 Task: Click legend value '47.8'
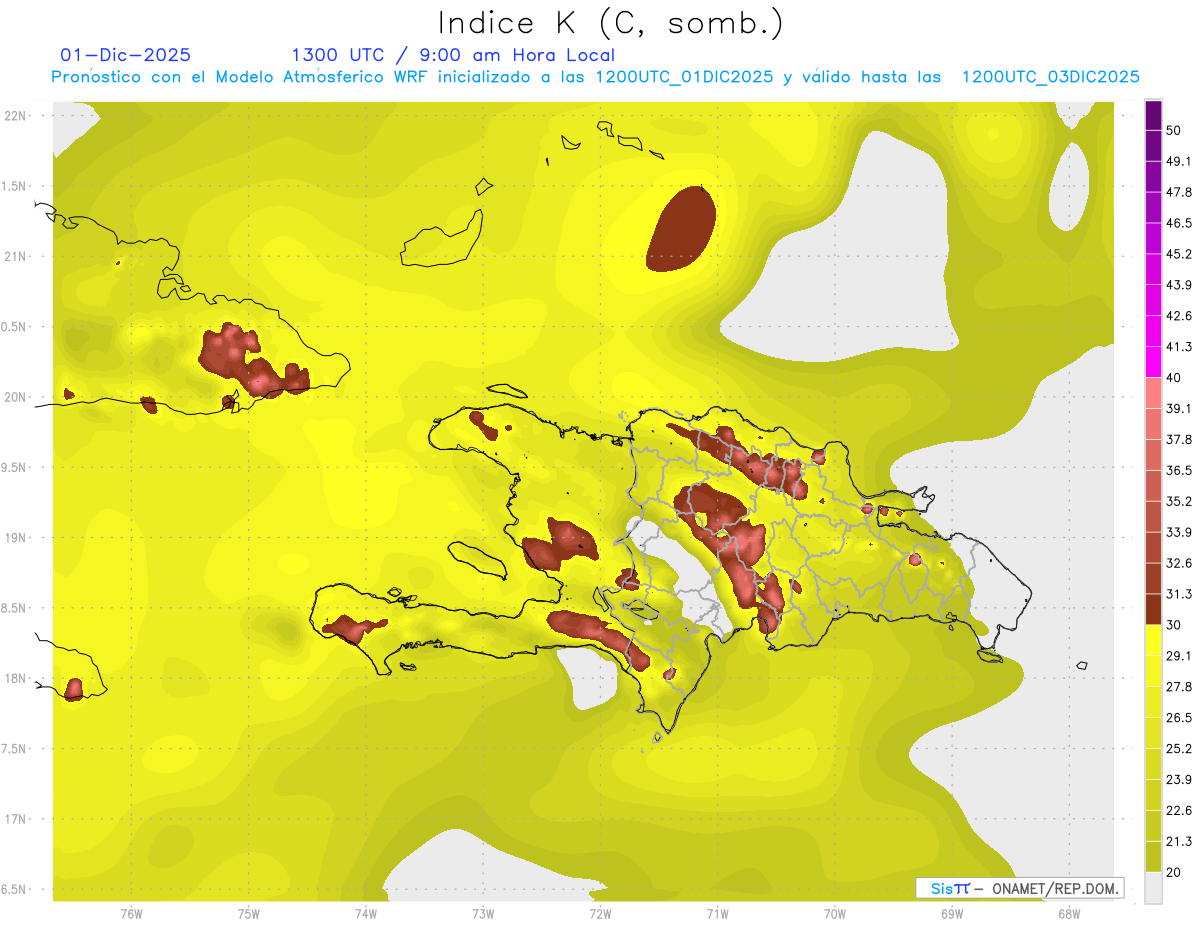pyautogui.click(x=1178, y=192)
